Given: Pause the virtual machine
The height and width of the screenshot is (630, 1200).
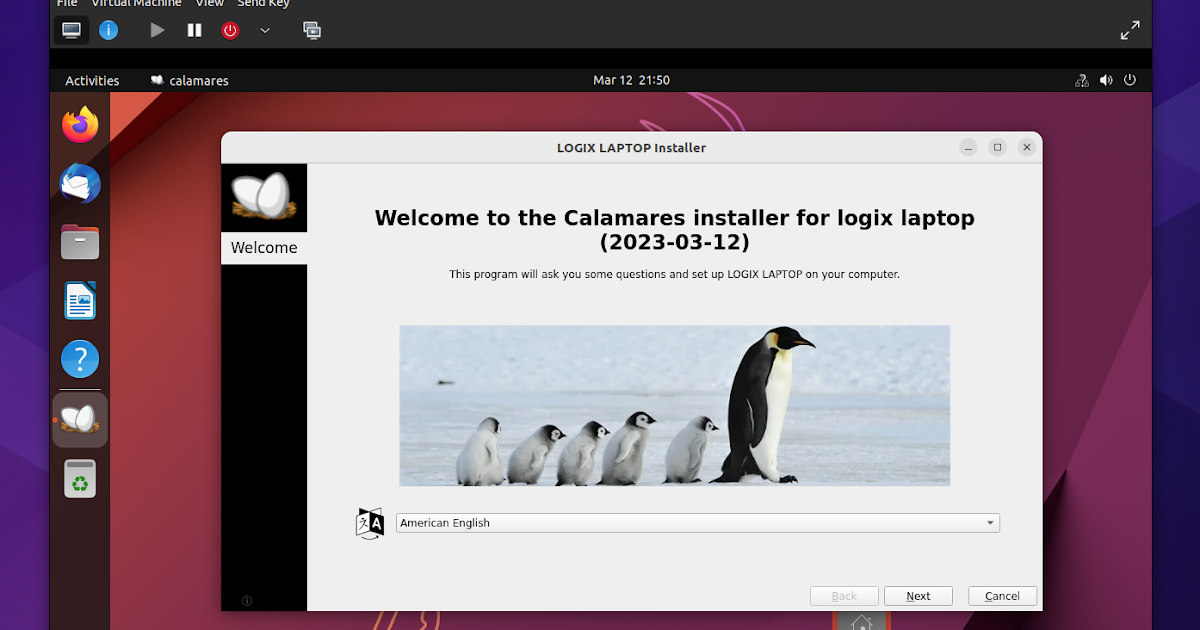Looking at the screenshot, I should click(x=194, y=30).
